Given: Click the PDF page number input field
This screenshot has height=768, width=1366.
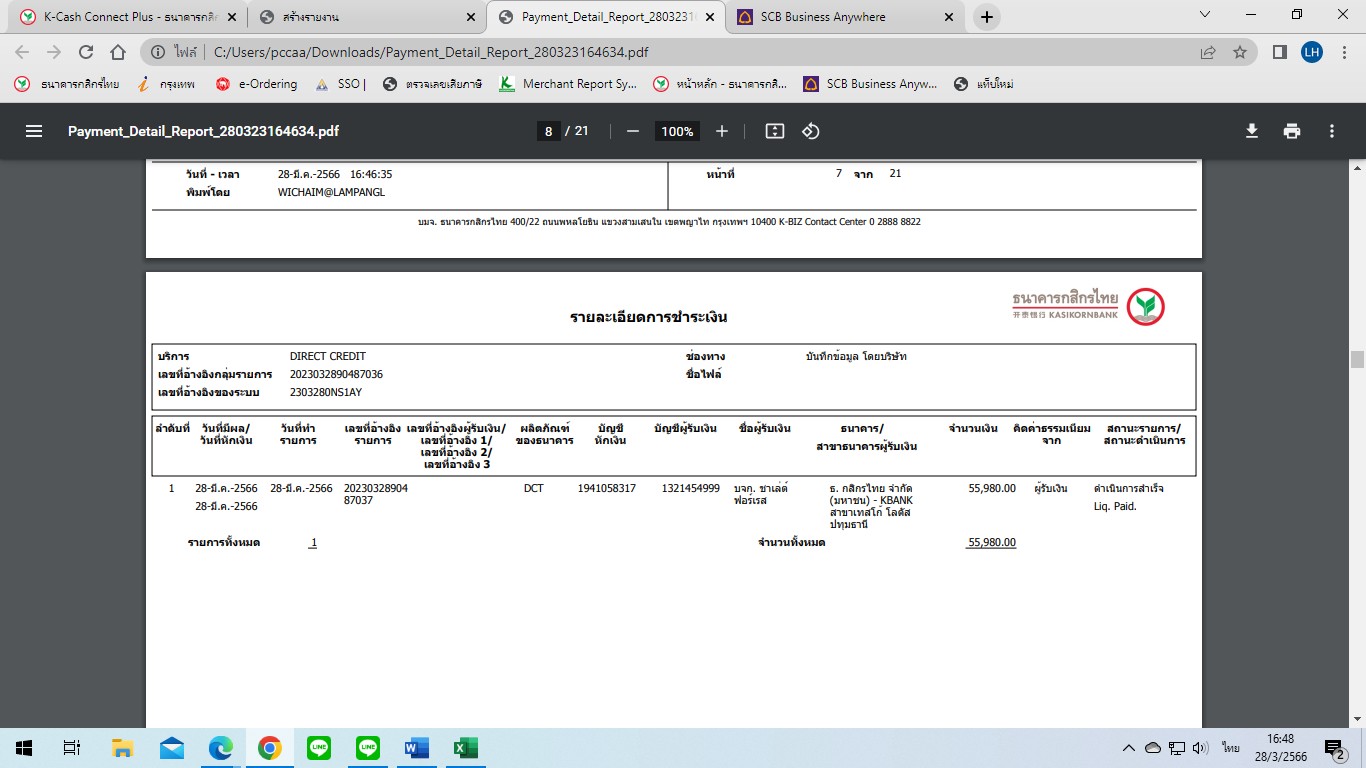Looking at the screenshot, I should (x=548, y=131).
